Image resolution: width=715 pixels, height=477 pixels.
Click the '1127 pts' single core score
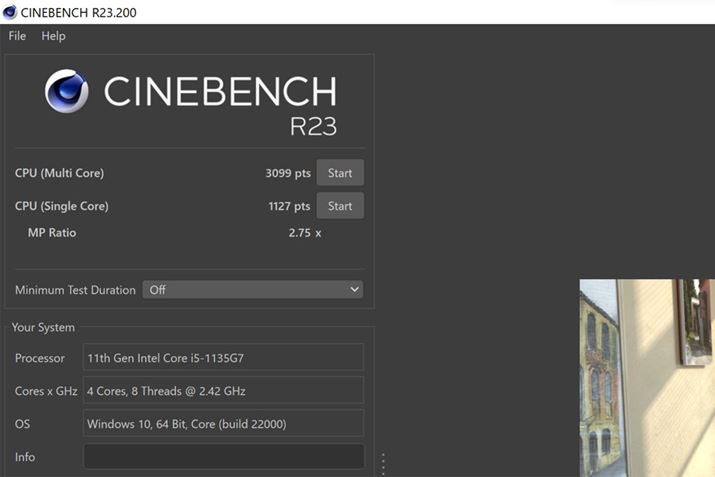tap(289, 206)
